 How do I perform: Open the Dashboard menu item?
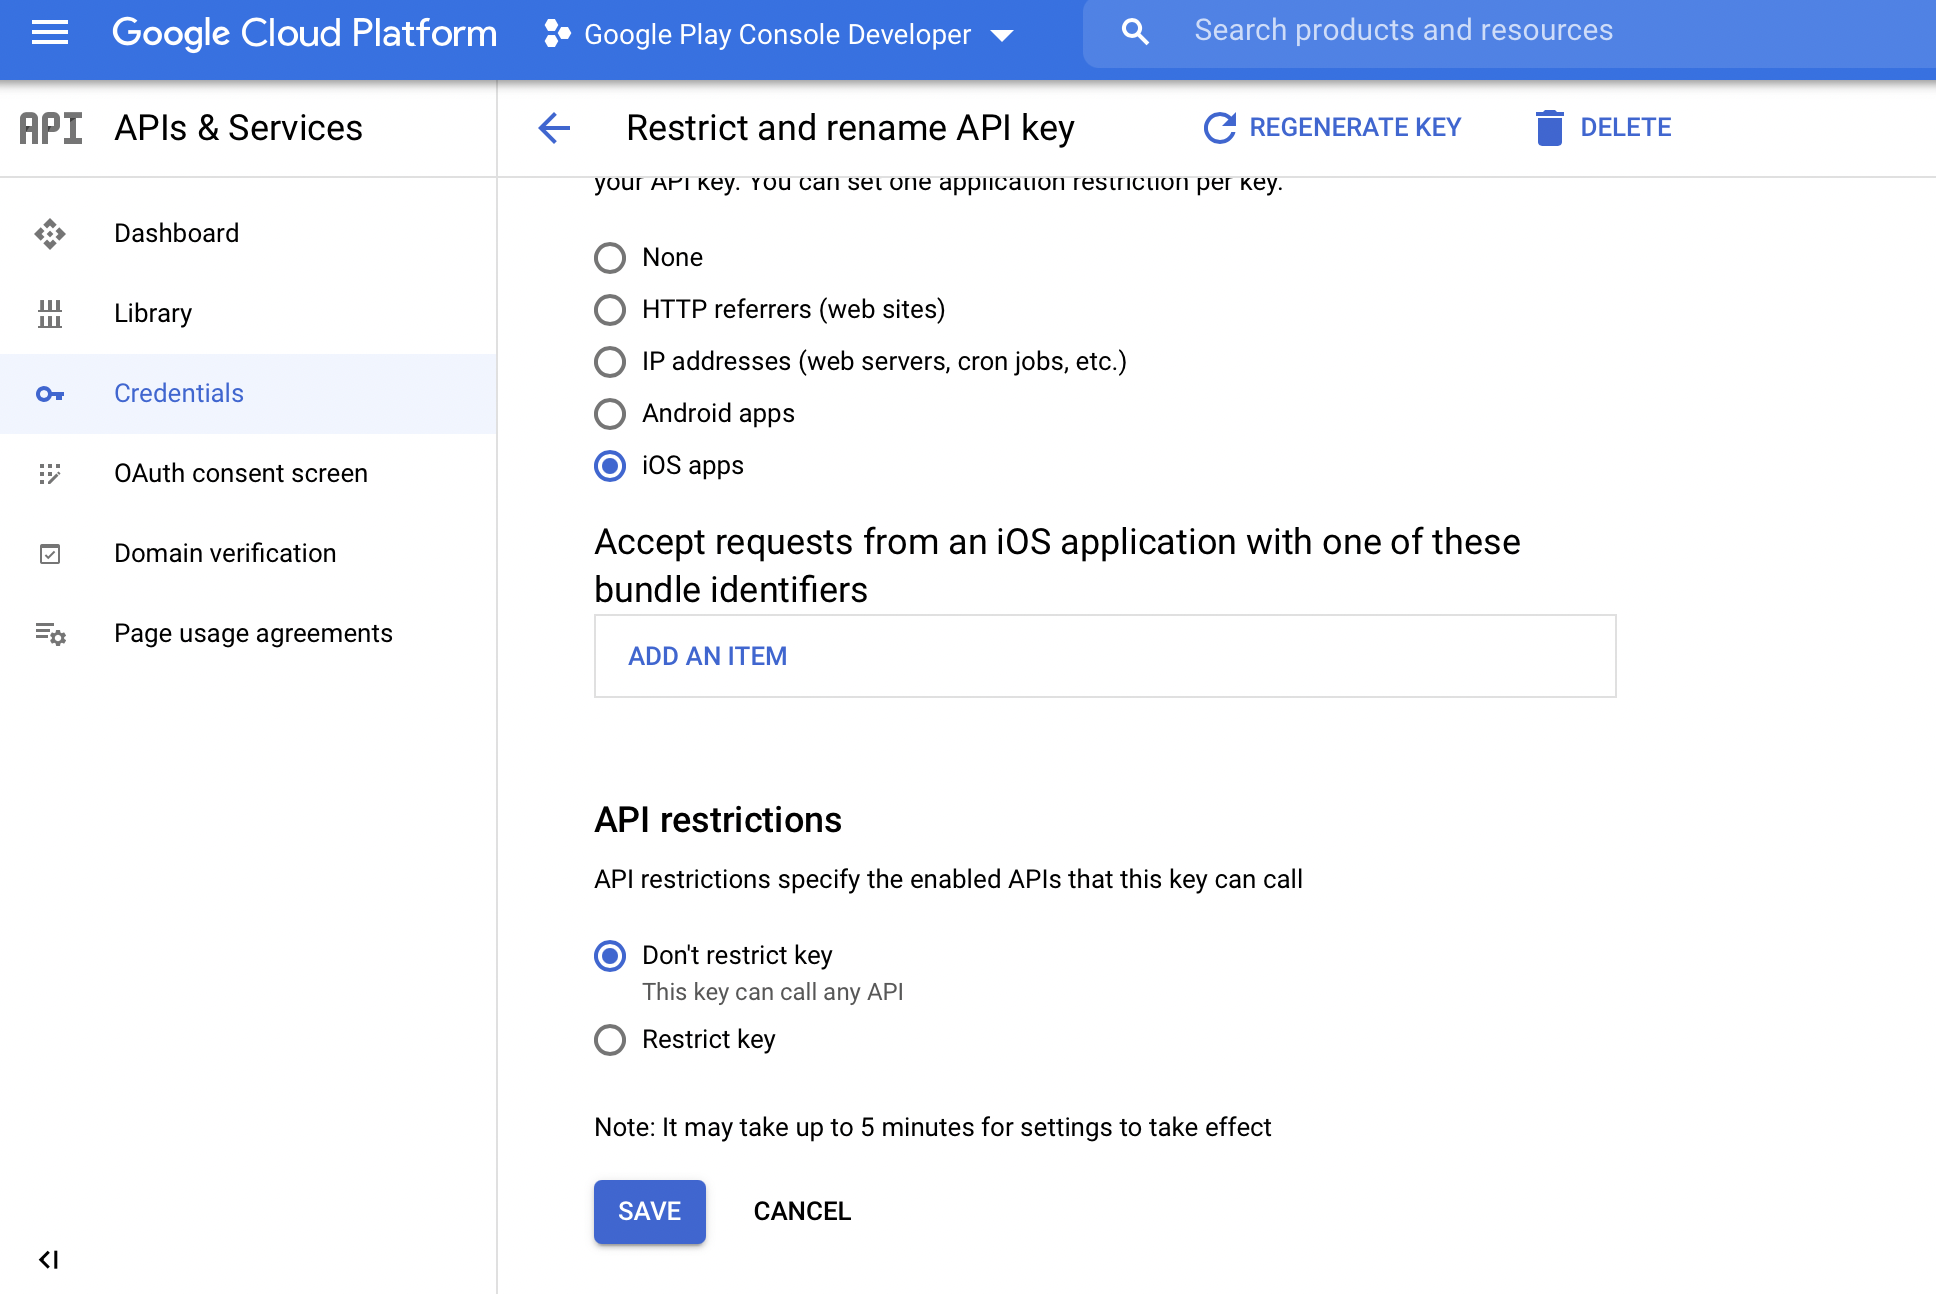(x=248, y=233)
